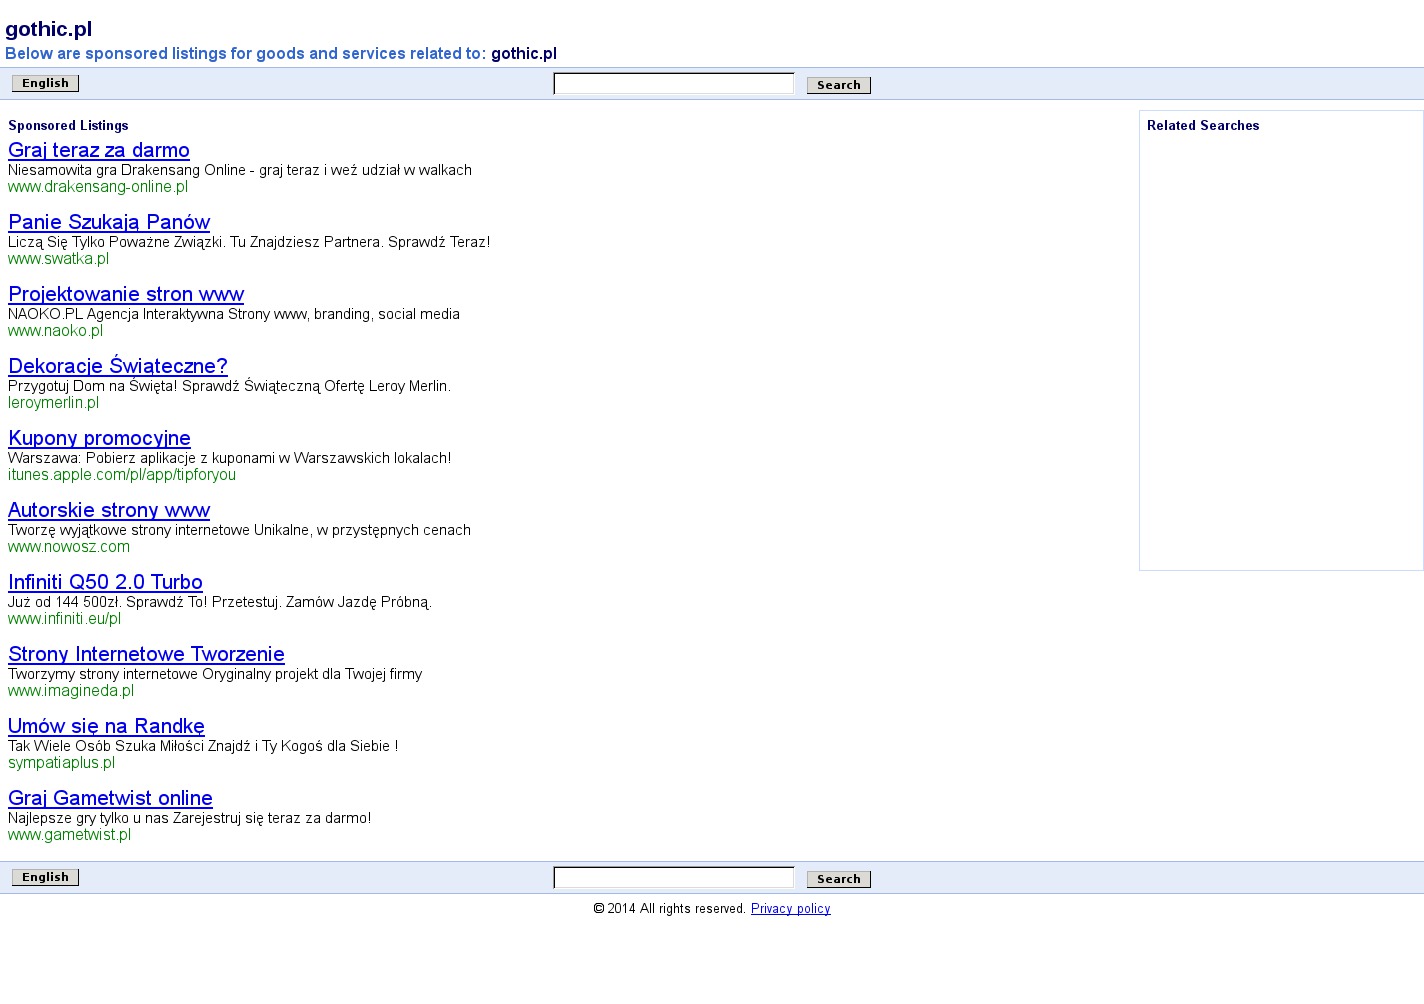Screen dimensions: 1424x1004
Task: Click the www.gametwist.pl green URL
Action: coord(69,835)
